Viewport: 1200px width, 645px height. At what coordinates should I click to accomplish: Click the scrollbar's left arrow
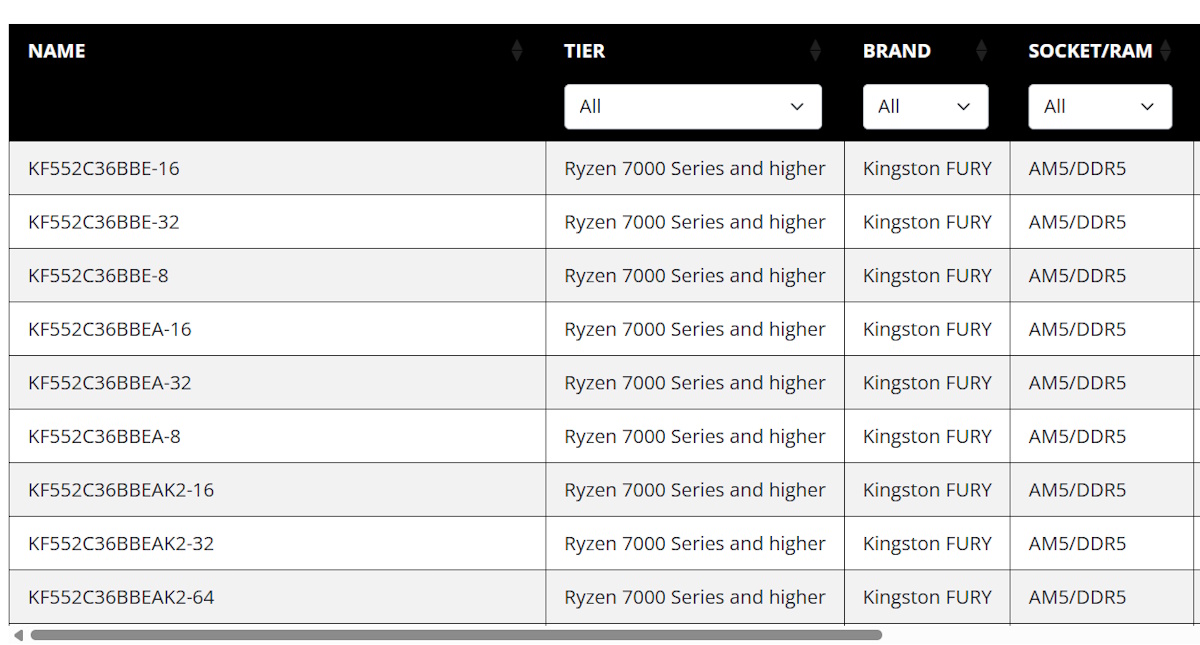[x=18, y=635]
